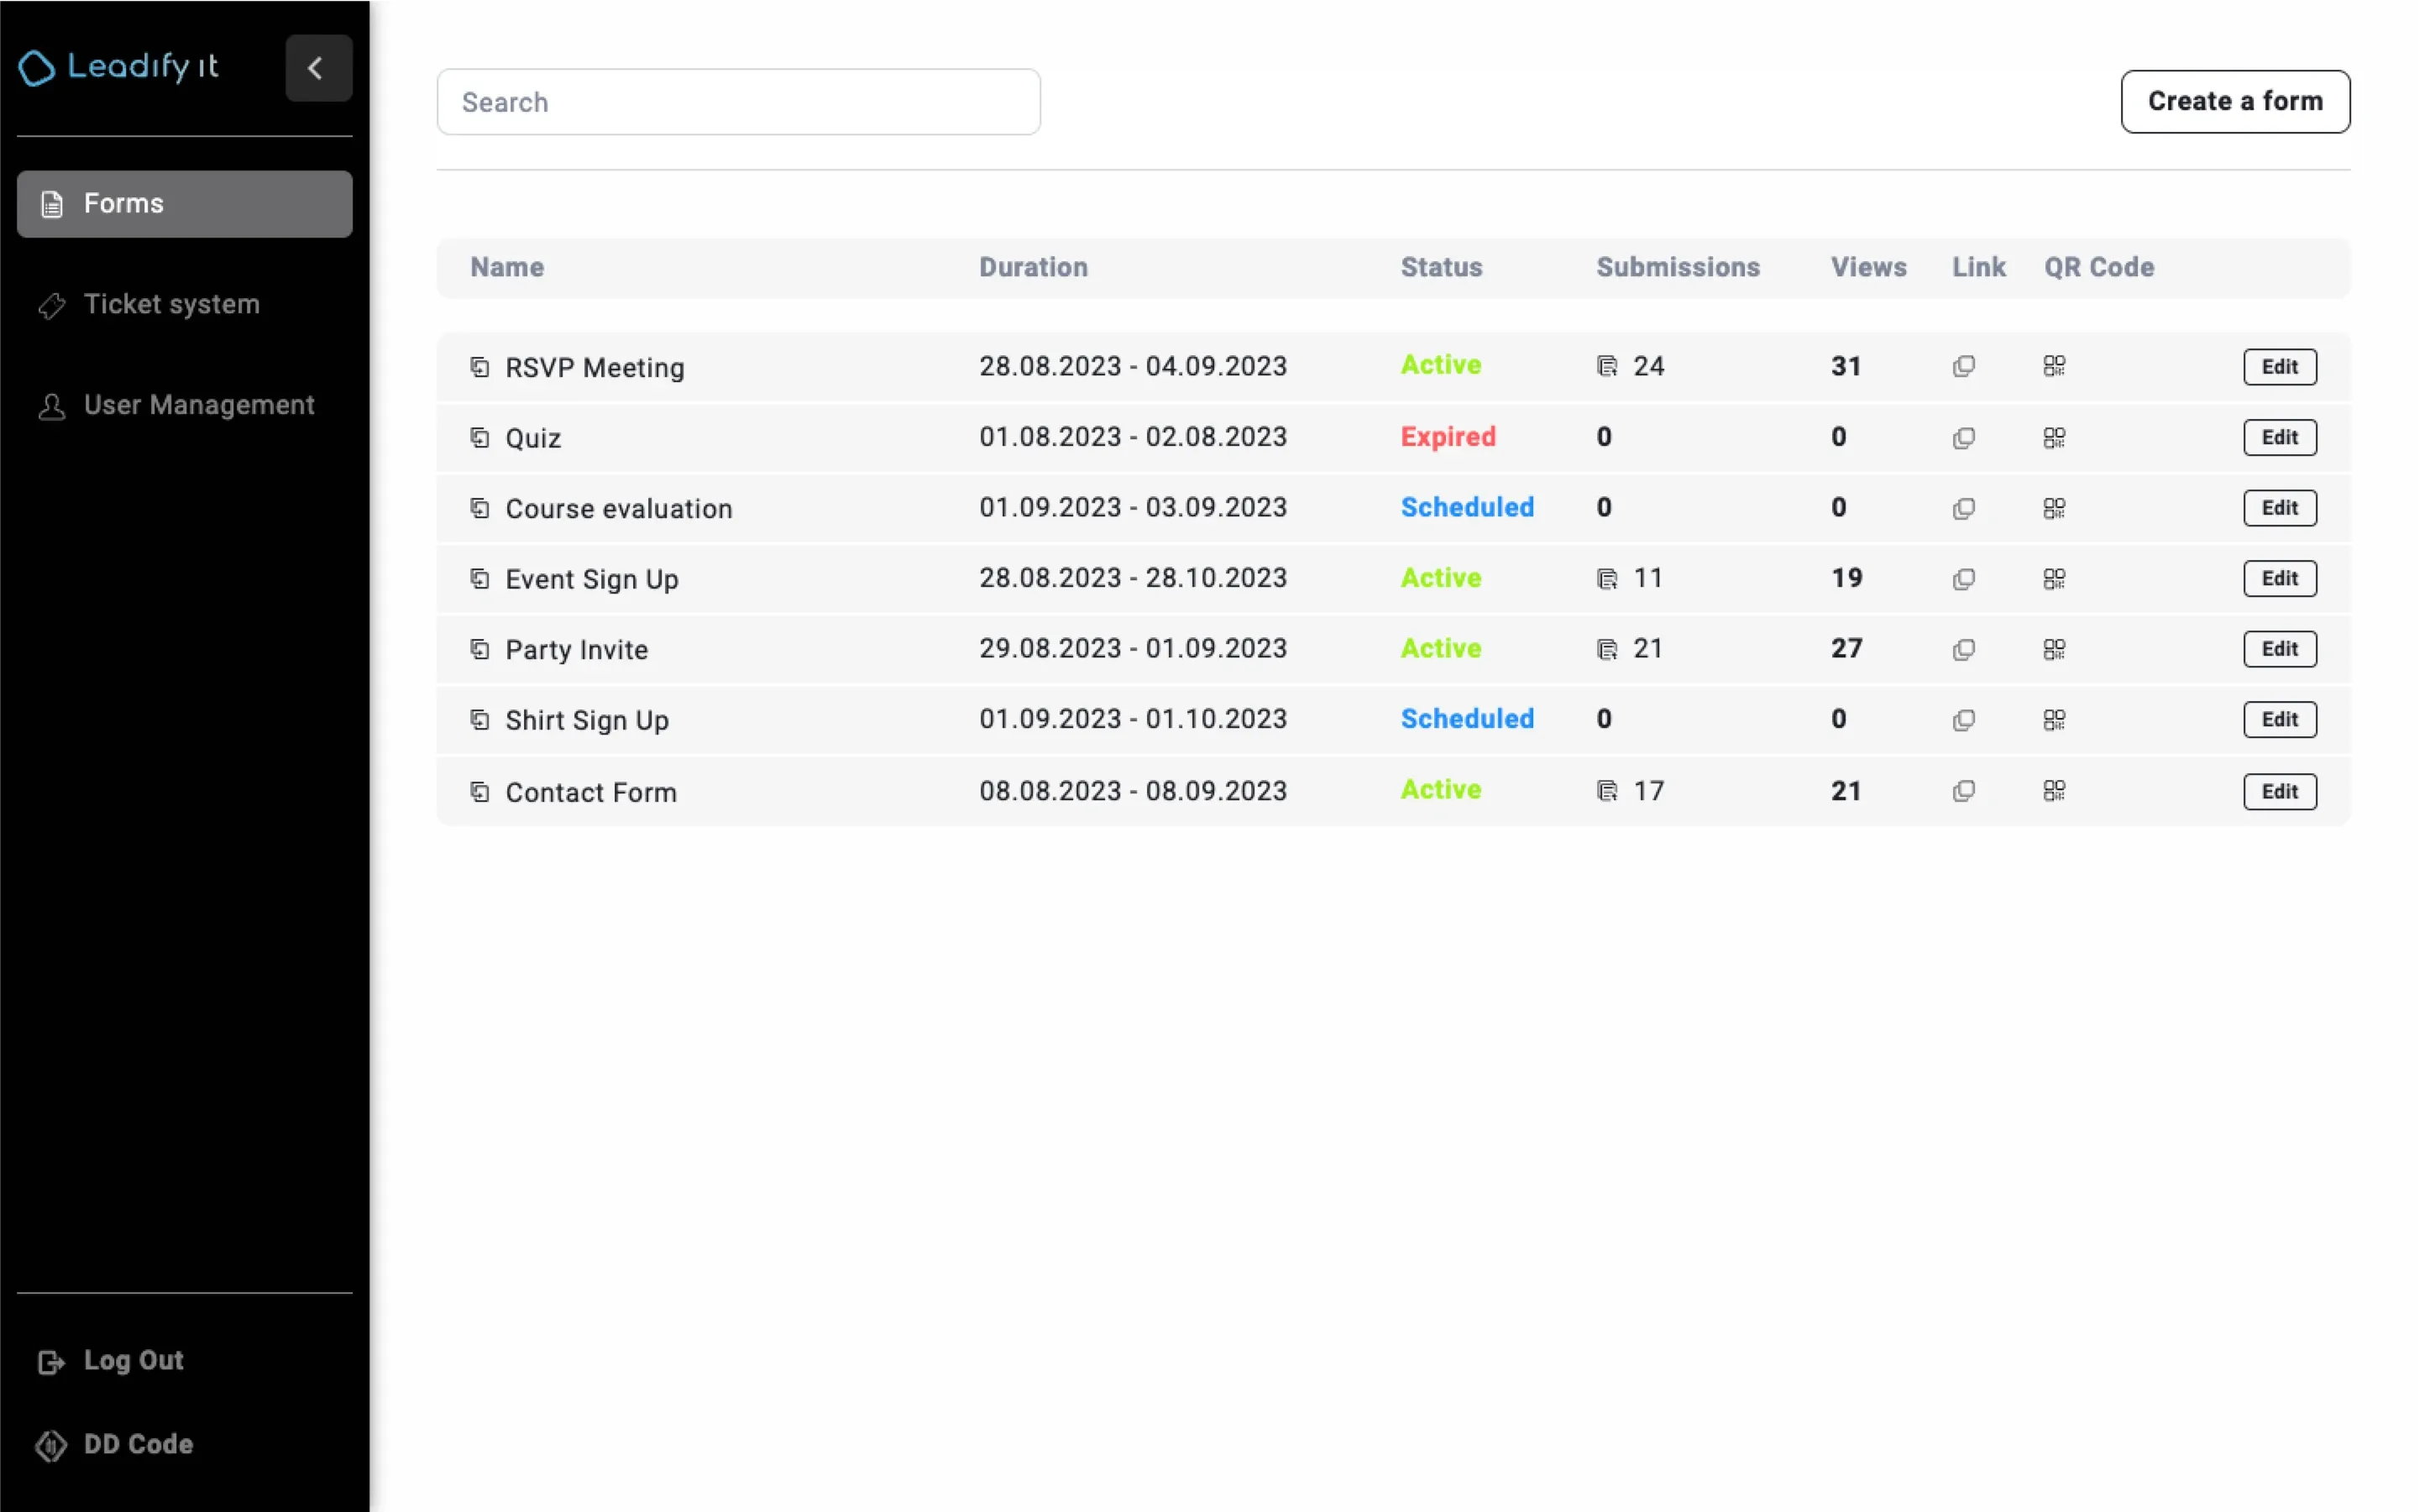
Task: Click the DD Code icon in sidebar
Action: click(51, 1445)
